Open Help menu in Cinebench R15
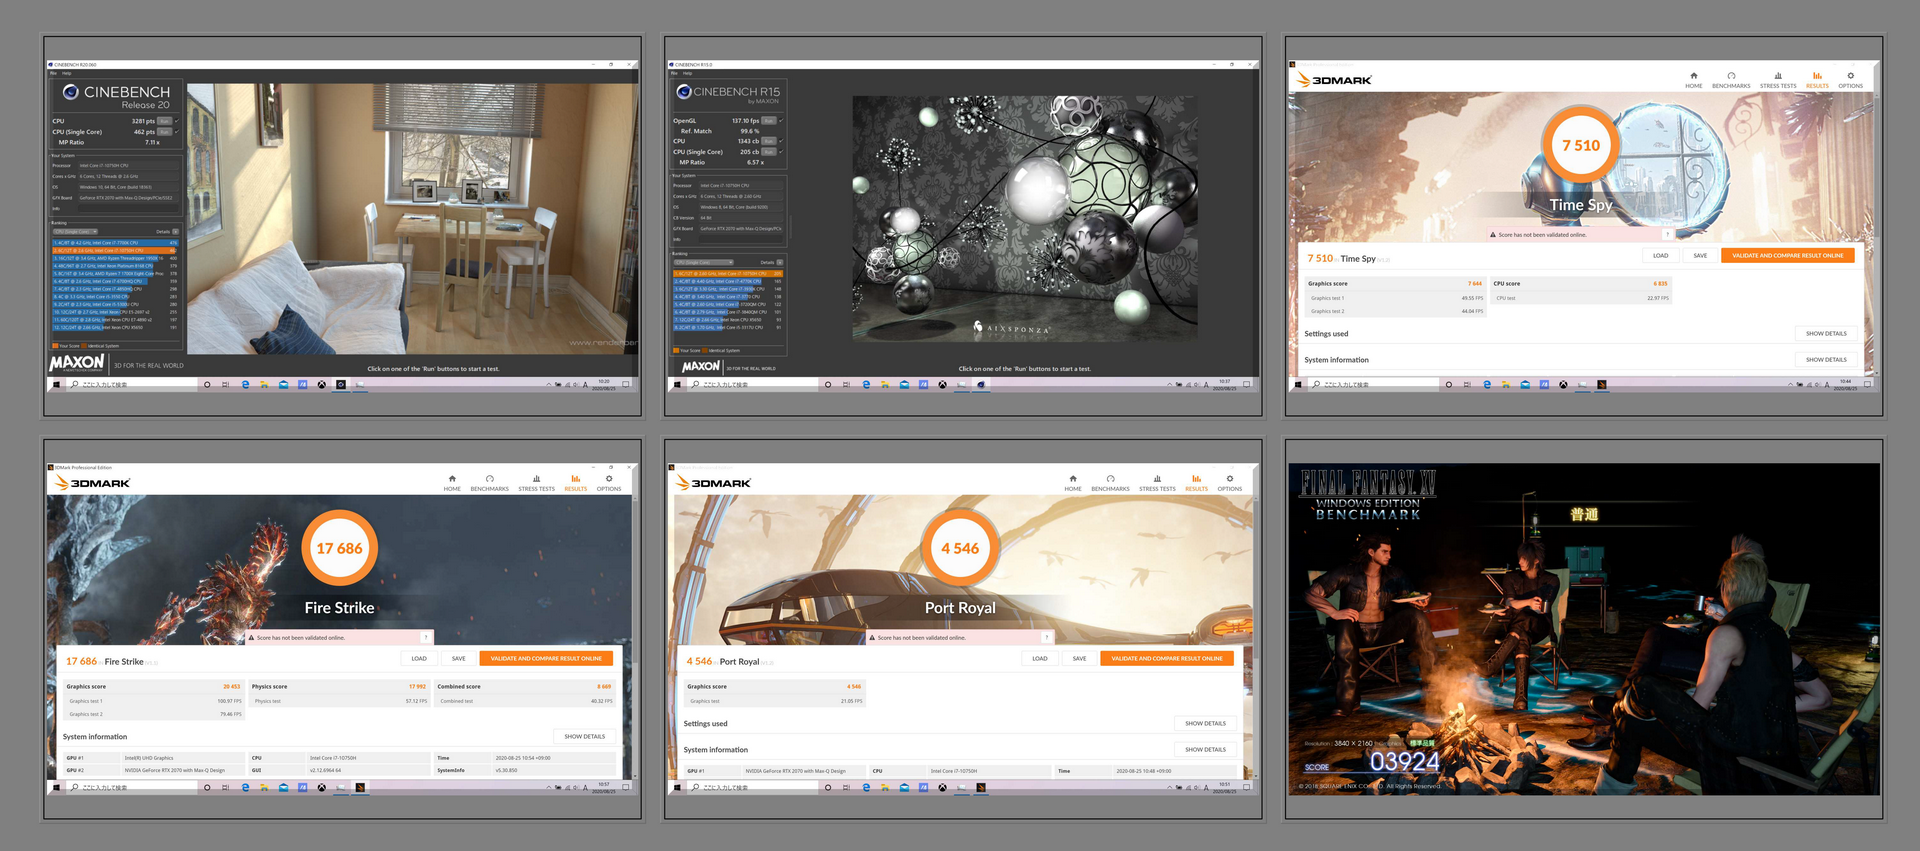Image resolution: width=1920 pixels, height=851 pixels. point(687,73)
